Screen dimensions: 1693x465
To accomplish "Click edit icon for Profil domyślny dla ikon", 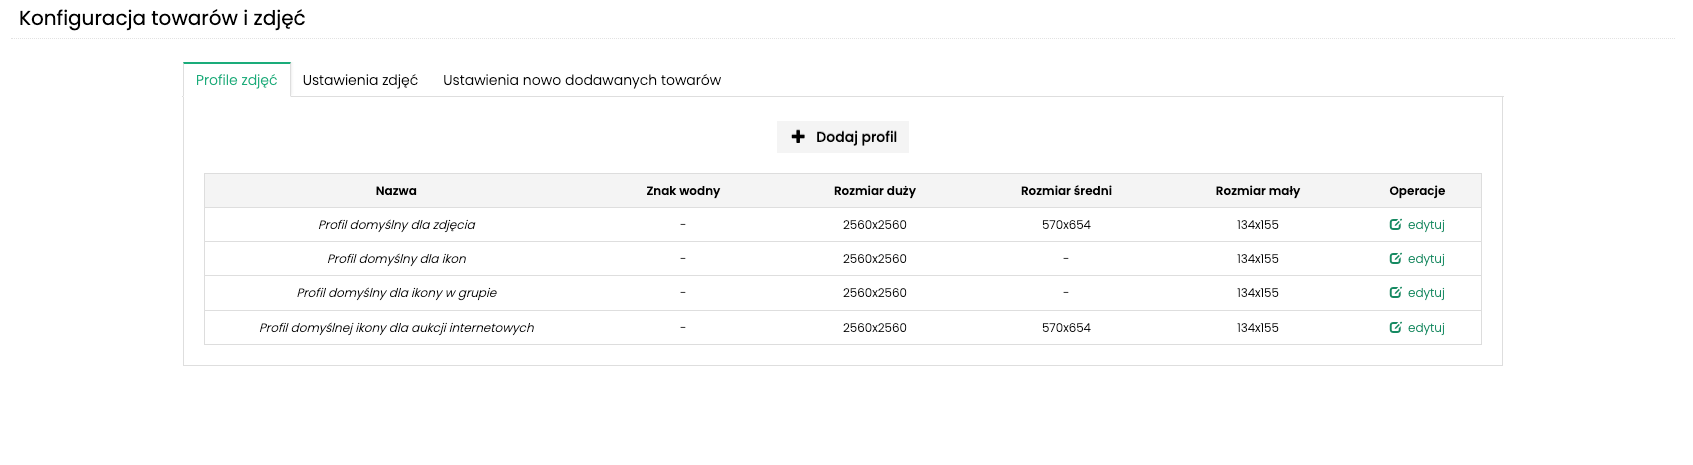I will [x=1395, y=259].
